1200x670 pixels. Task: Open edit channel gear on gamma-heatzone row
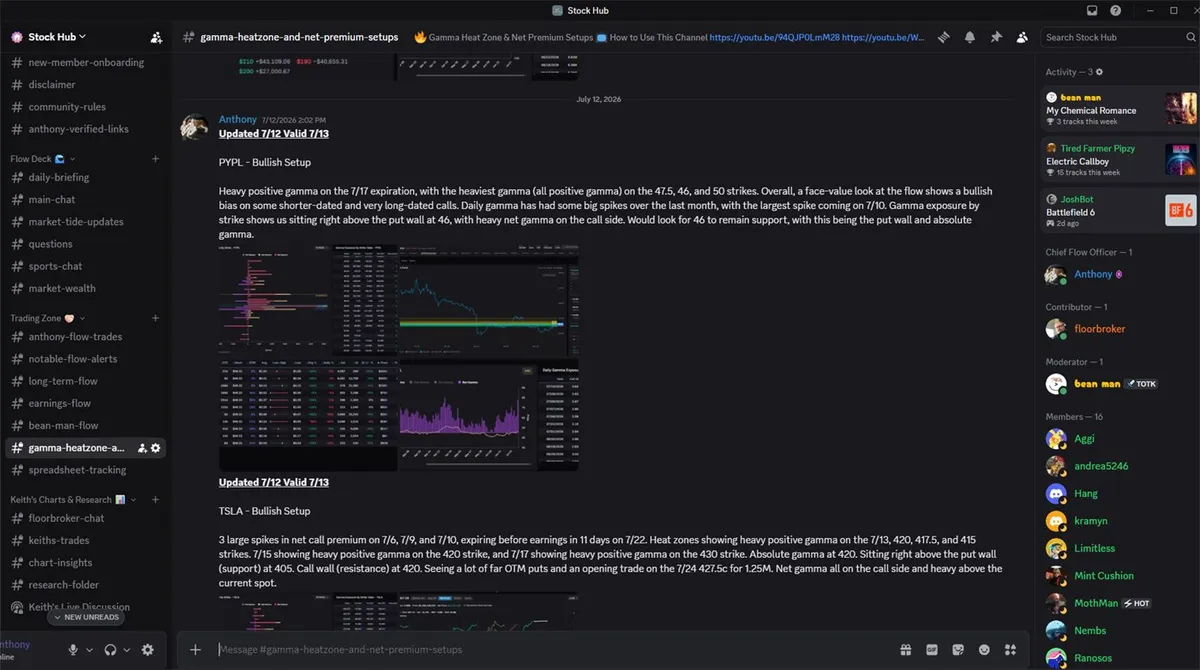(156, 448)
